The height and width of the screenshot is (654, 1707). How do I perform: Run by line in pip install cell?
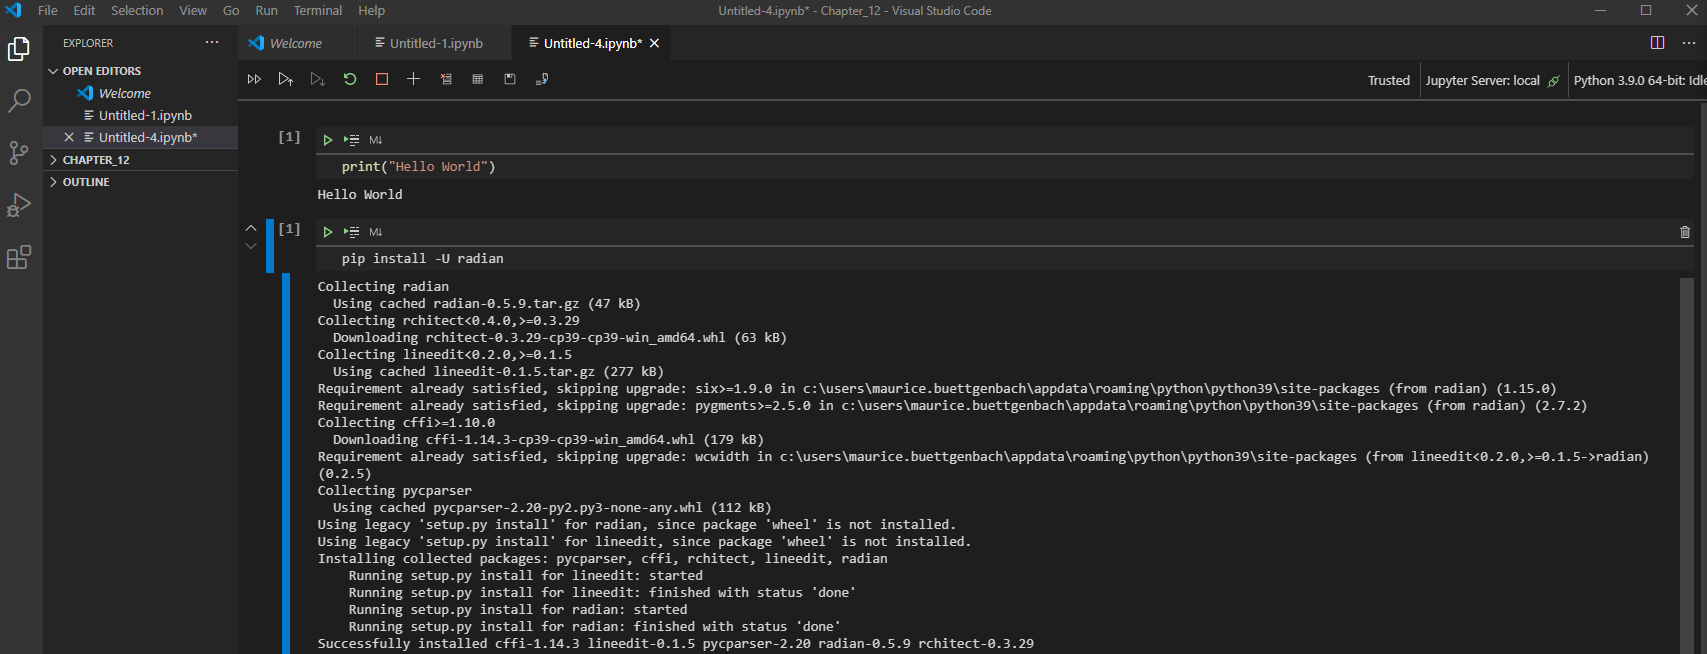pyautogui.click(x=352, y=232)
